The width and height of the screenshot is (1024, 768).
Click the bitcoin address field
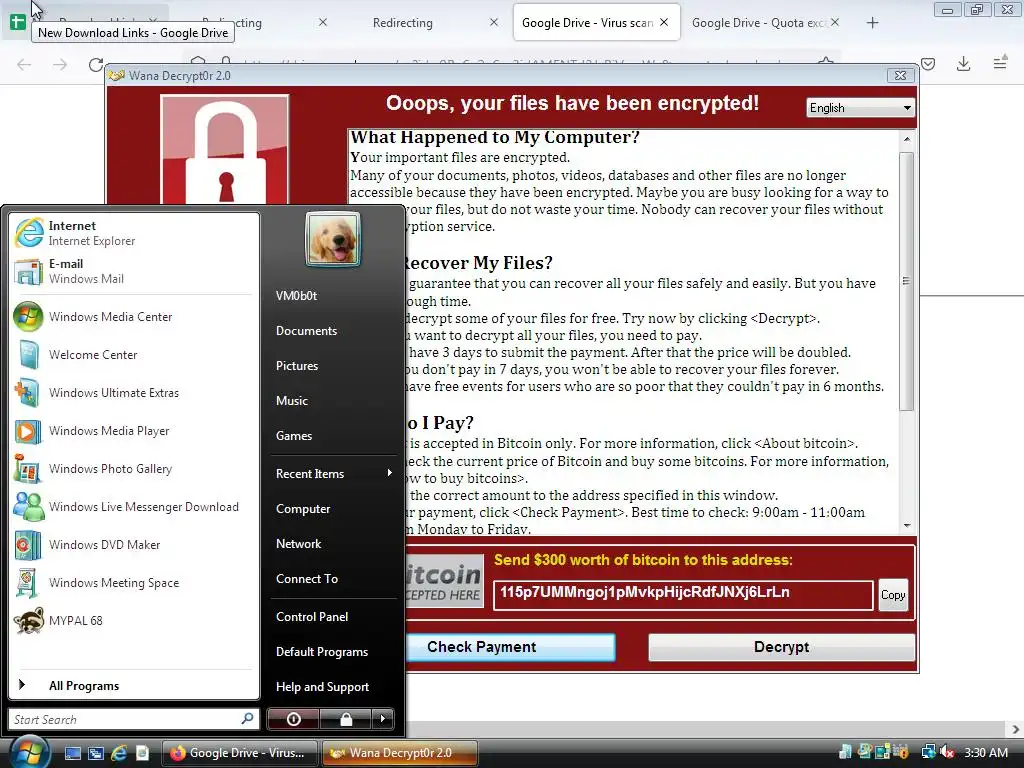pyautogui.click(x=683, y=595)
